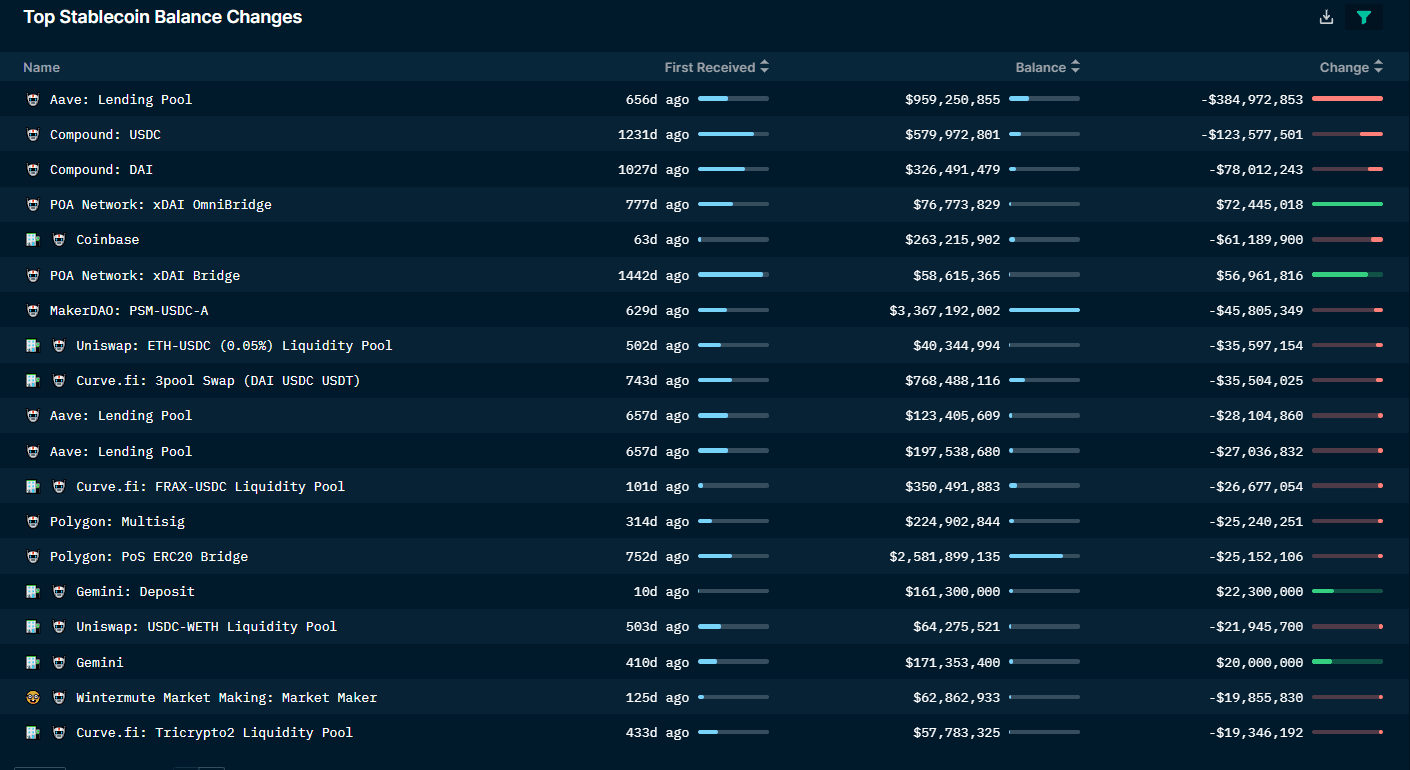The width and height of the screenshot is (1410, 770).
Task: Click the balance bar next to $3,367,192,002
Action: 1044,310
